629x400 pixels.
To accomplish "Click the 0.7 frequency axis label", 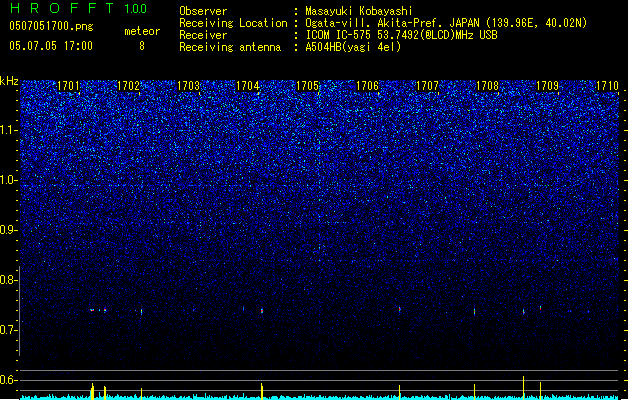I will (8, 330).
